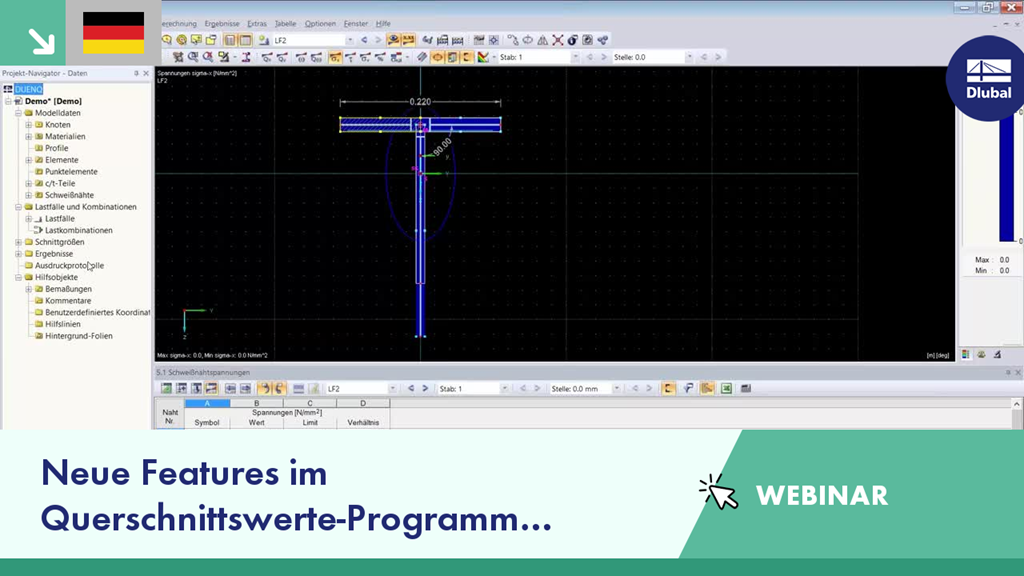Select the DUENQ root tree item
The image size is (1024, 576).
click(28, 89)
